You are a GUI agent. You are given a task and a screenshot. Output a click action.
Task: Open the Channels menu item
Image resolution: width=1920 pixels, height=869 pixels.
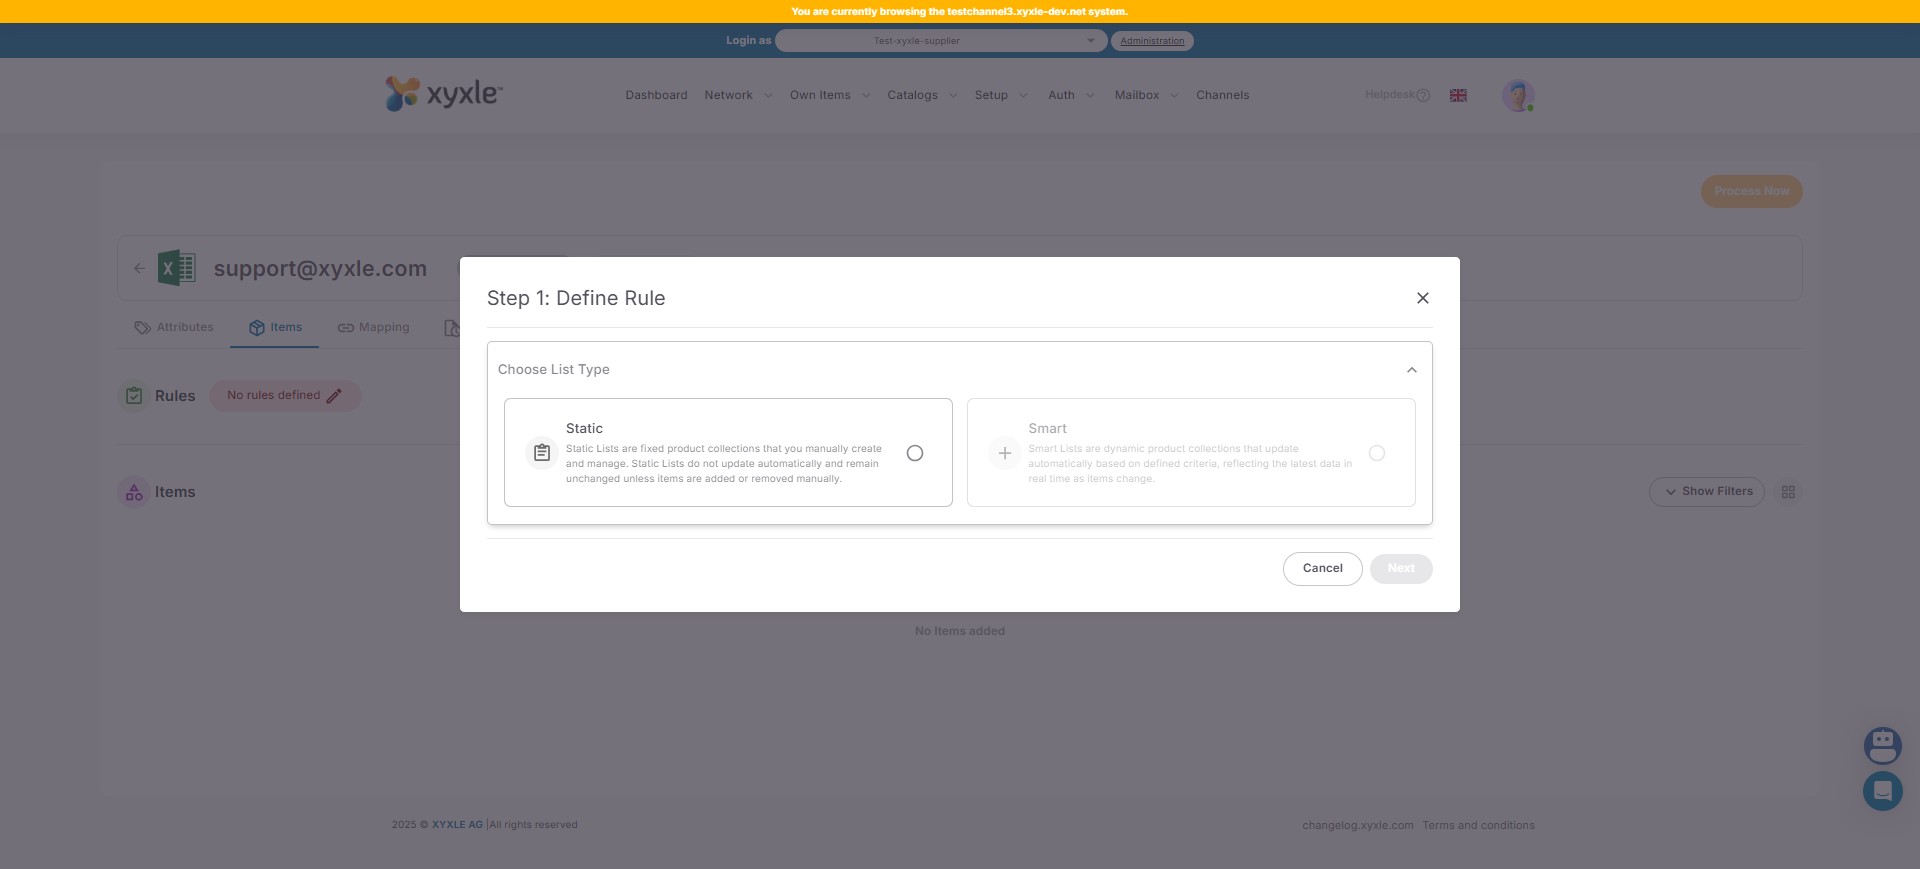point(1222,95)
